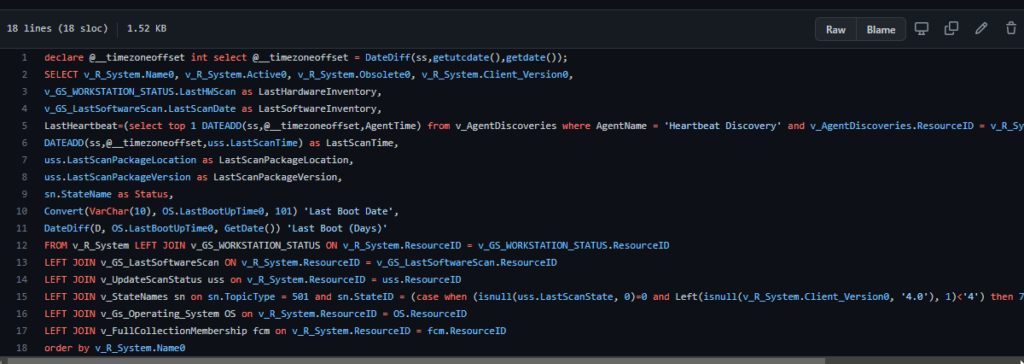Open file in GitHub Desktop icon

coord(921,29)
